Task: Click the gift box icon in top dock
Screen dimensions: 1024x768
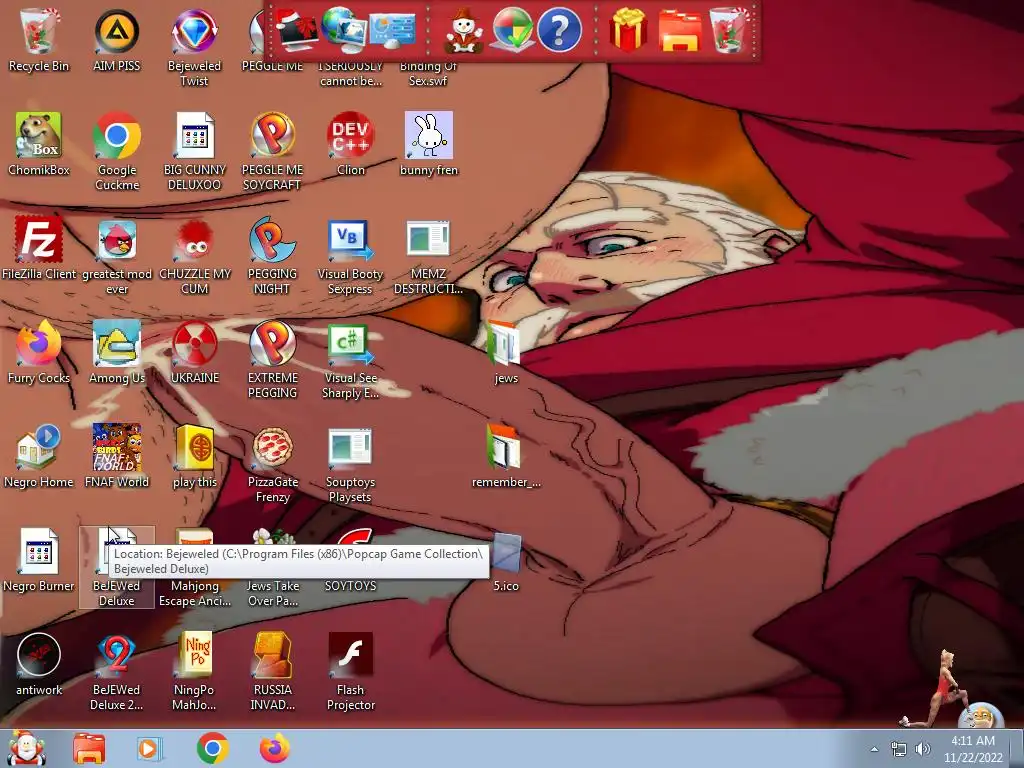Action: pos(628,30)
